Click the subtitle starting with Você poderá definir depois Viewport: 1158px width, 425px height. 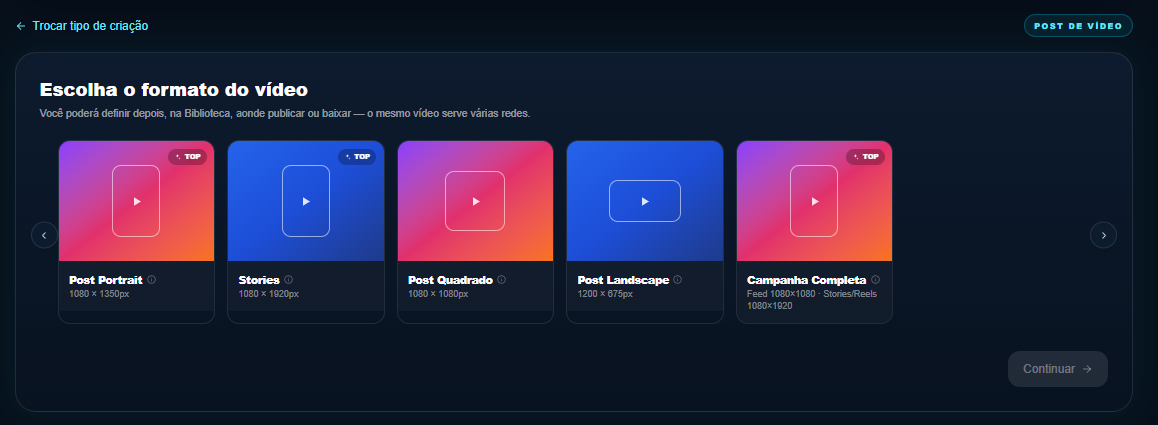[285, 114]
